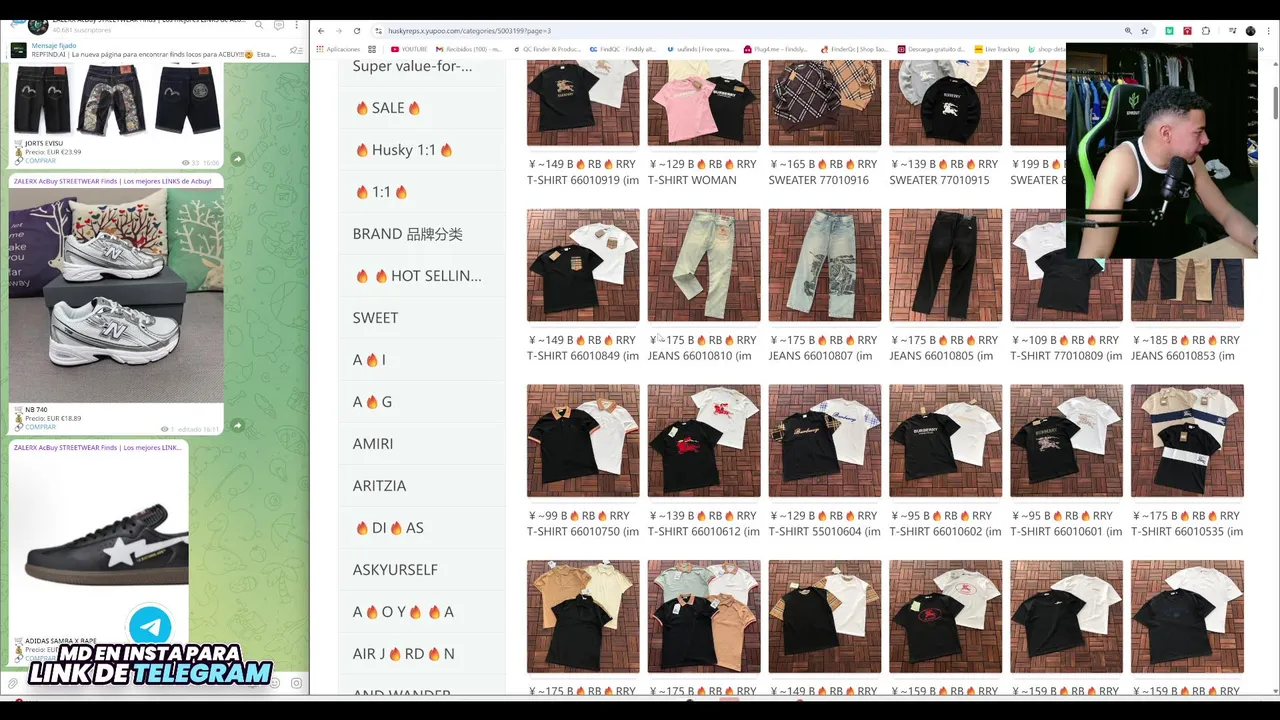
Task: Click COMPRAR under JORTS EVISU
Action: click(x=40, y=160)
